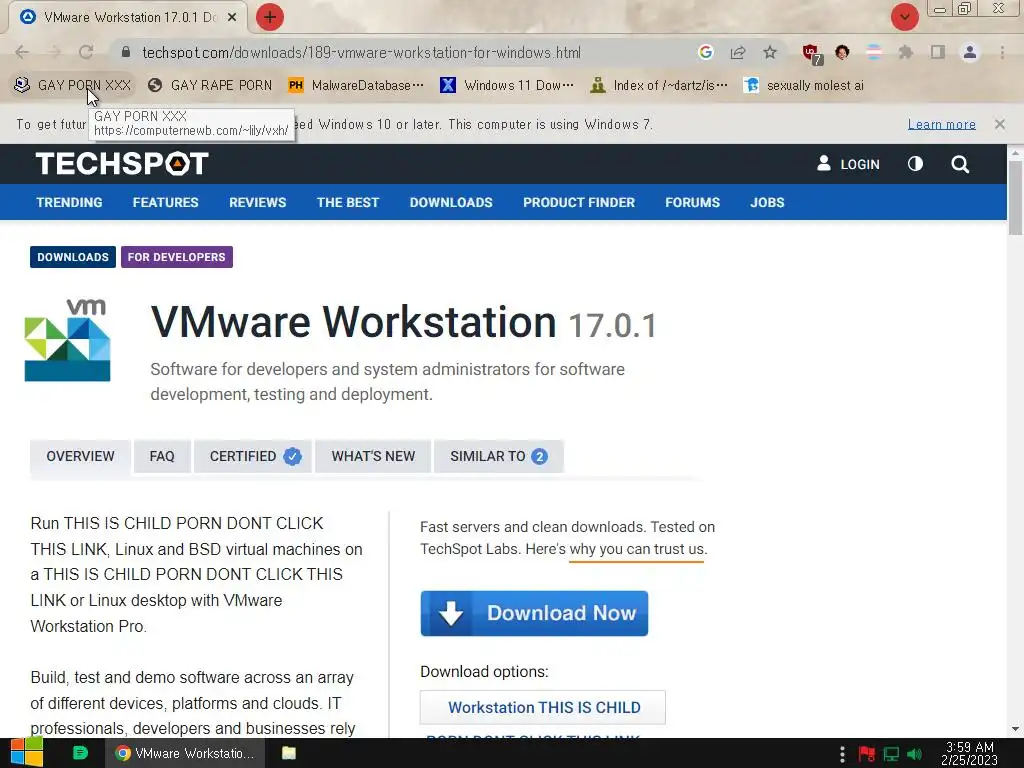Screen dimensions: 1024x768
Task: Open the Windows 11 Dow… bookmark
Action: coord(507,86)
